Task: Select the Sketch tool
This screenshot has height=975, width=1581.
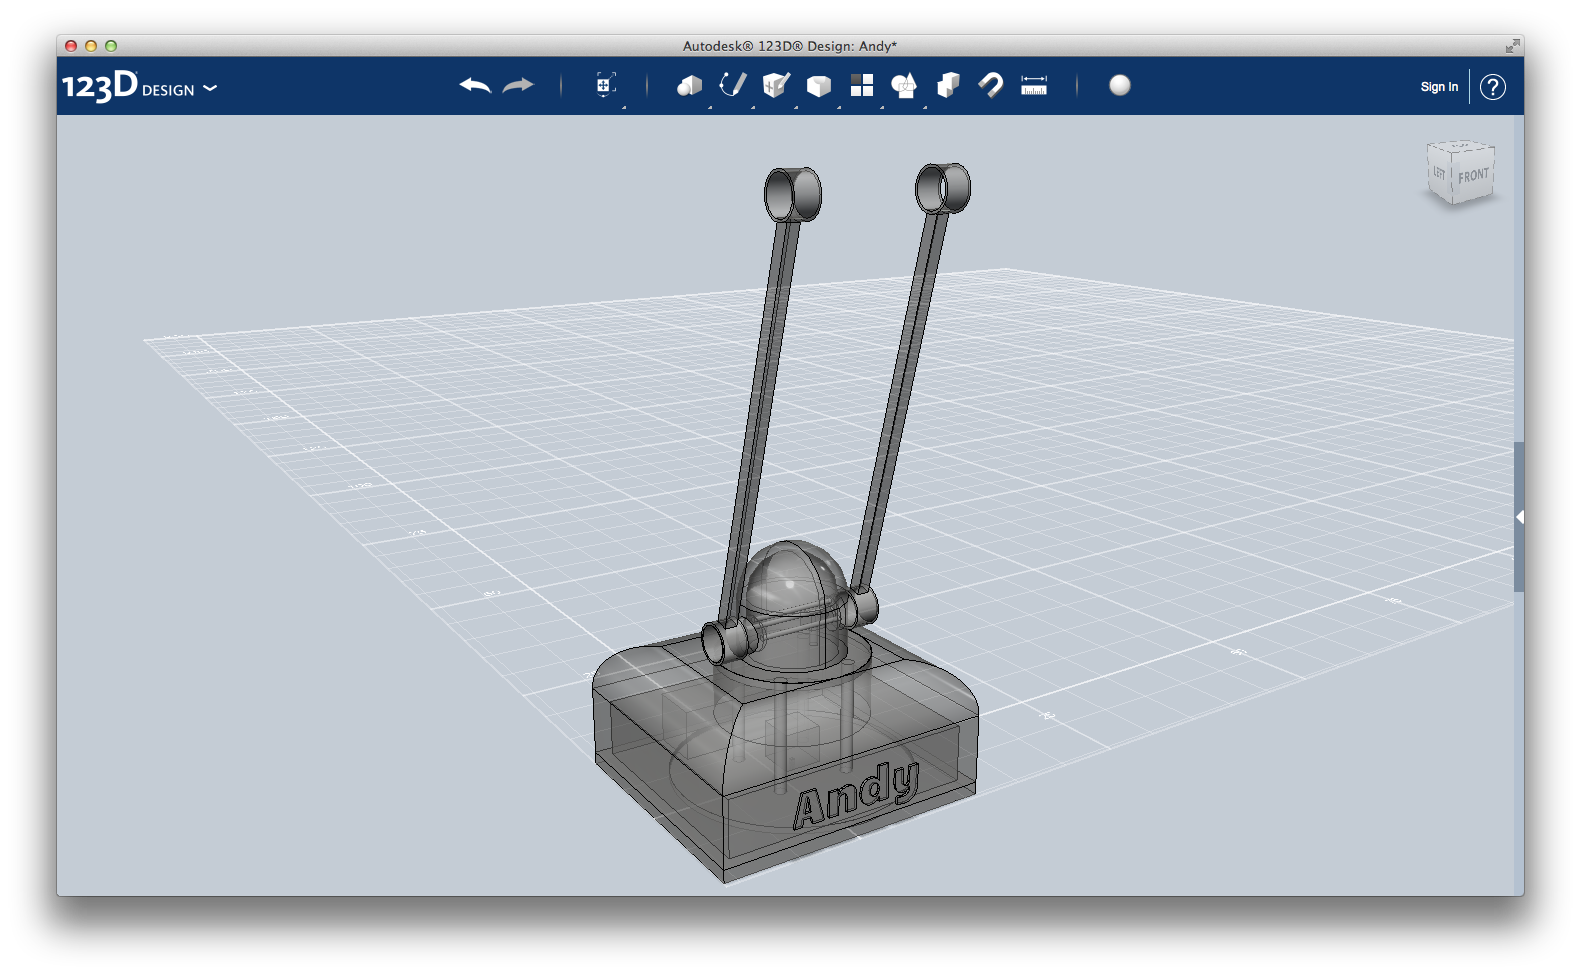Action: tap(733, 85)
